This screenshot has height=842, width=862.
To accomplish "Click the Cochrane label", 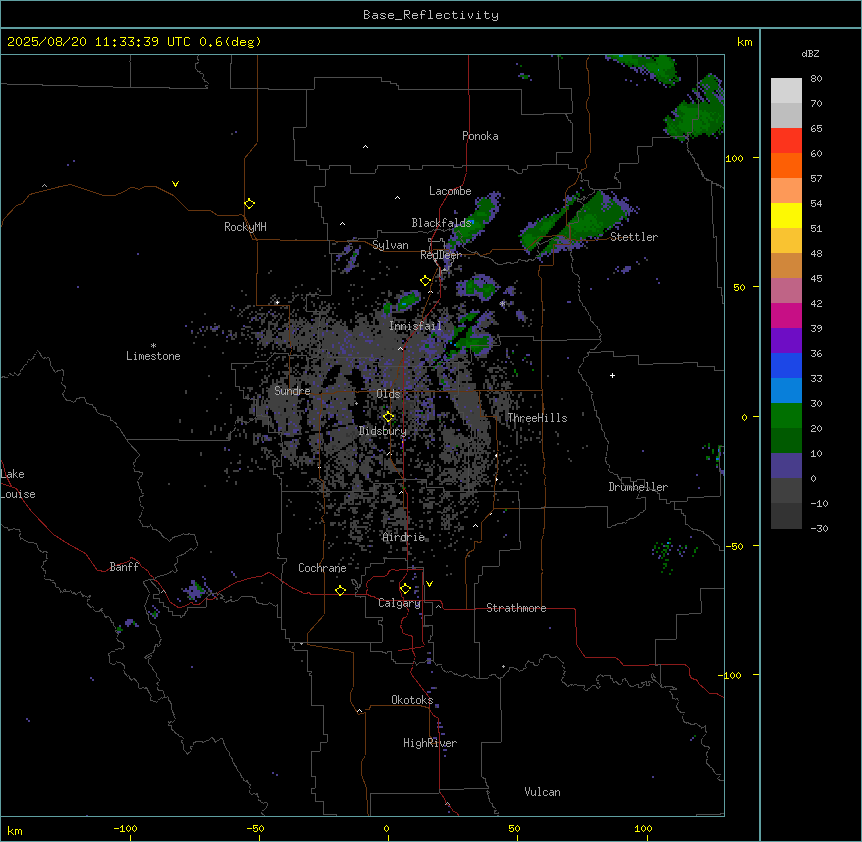I will pyautogui.click(x=322, y=568).
